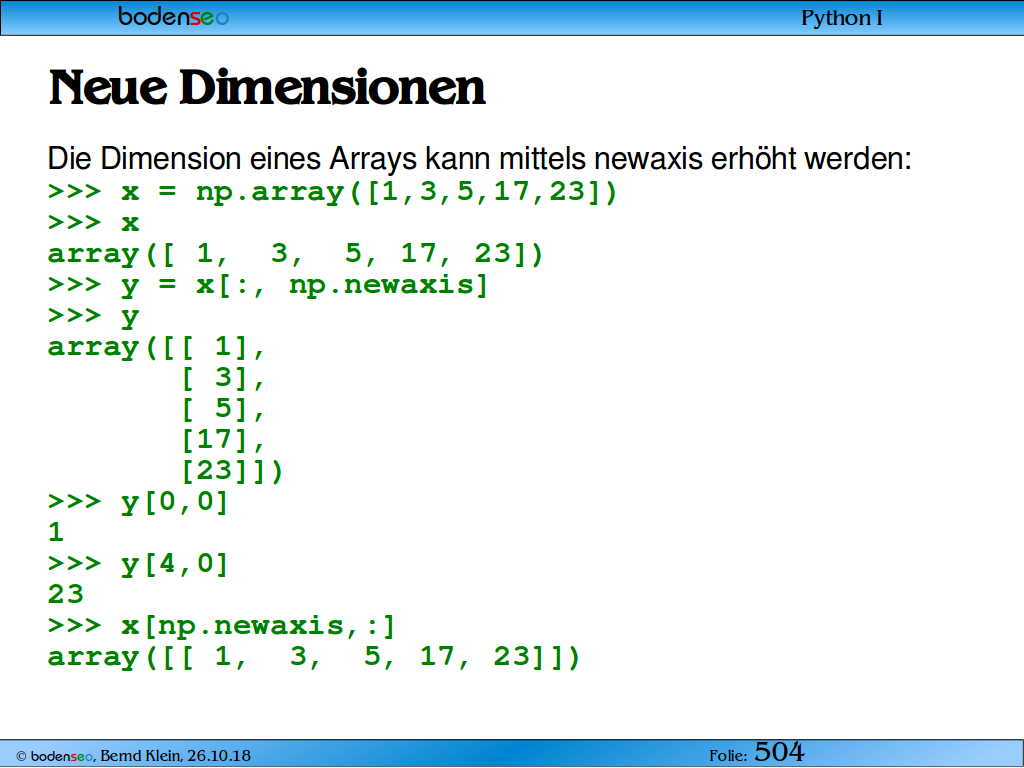This screenshot has height=768, width=1024.
Task: Click the 'Python I' header title
Action: [x=842, y=18]
